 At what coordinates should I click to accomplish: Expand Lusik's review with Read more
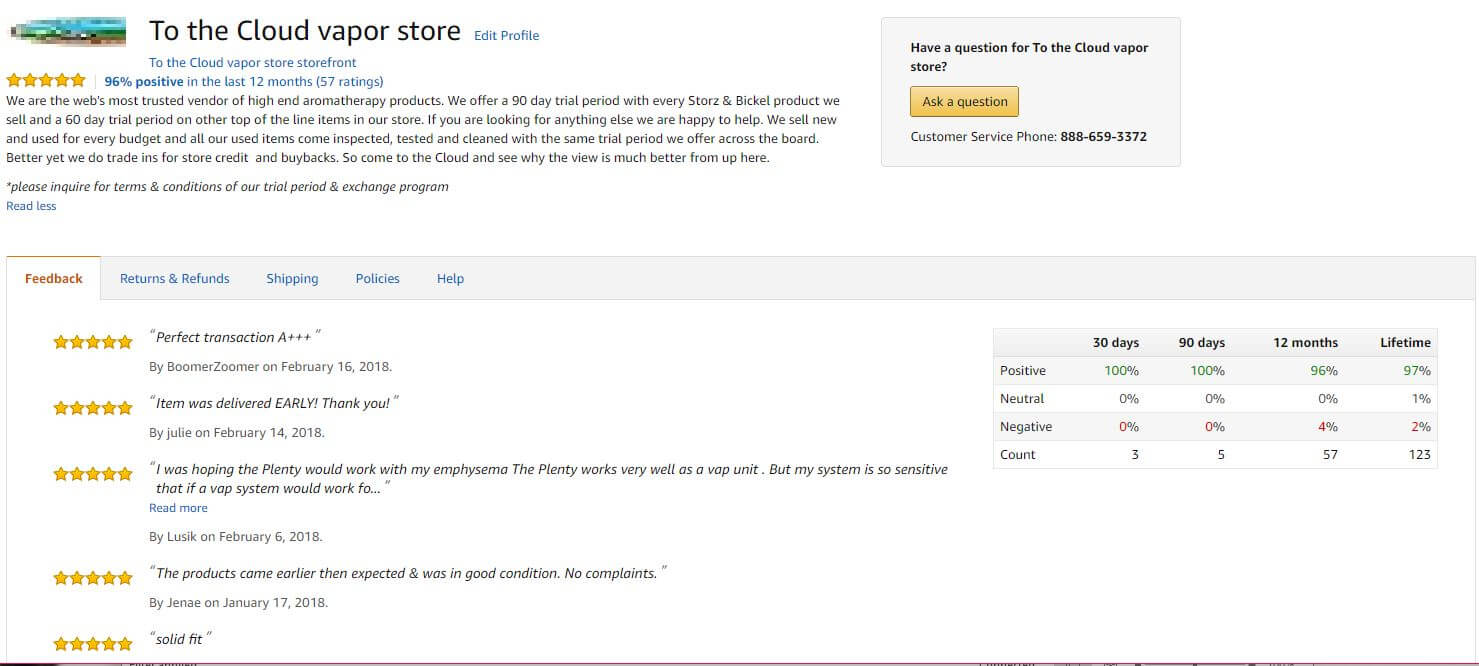(x=178, y=508)
